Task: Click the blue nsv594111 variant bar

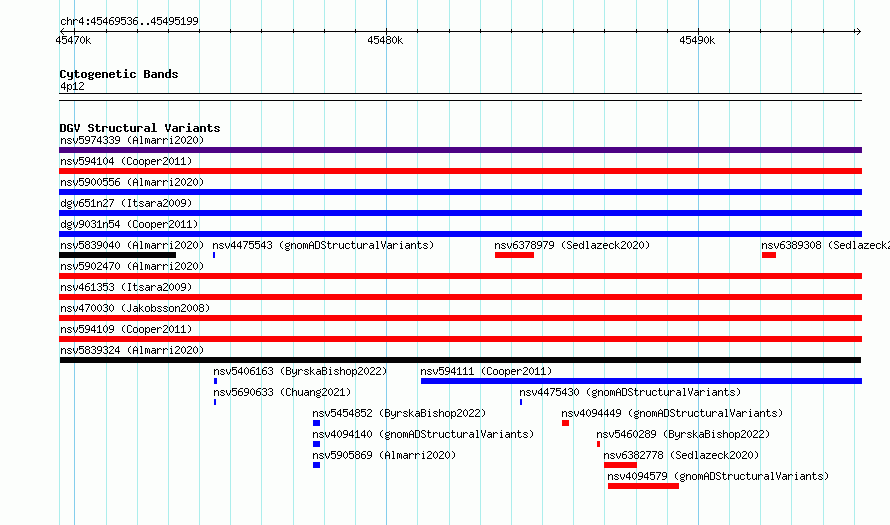Action: 641,381
